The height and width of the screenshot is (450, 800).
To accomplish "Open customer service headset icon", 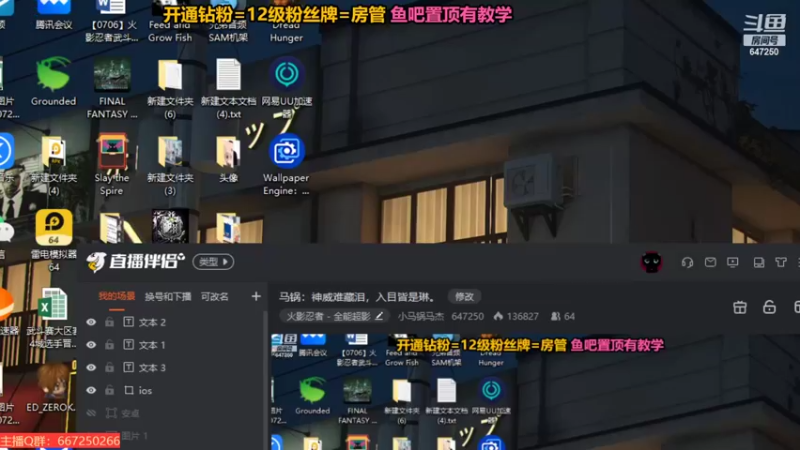I will (x=687, y=262).
